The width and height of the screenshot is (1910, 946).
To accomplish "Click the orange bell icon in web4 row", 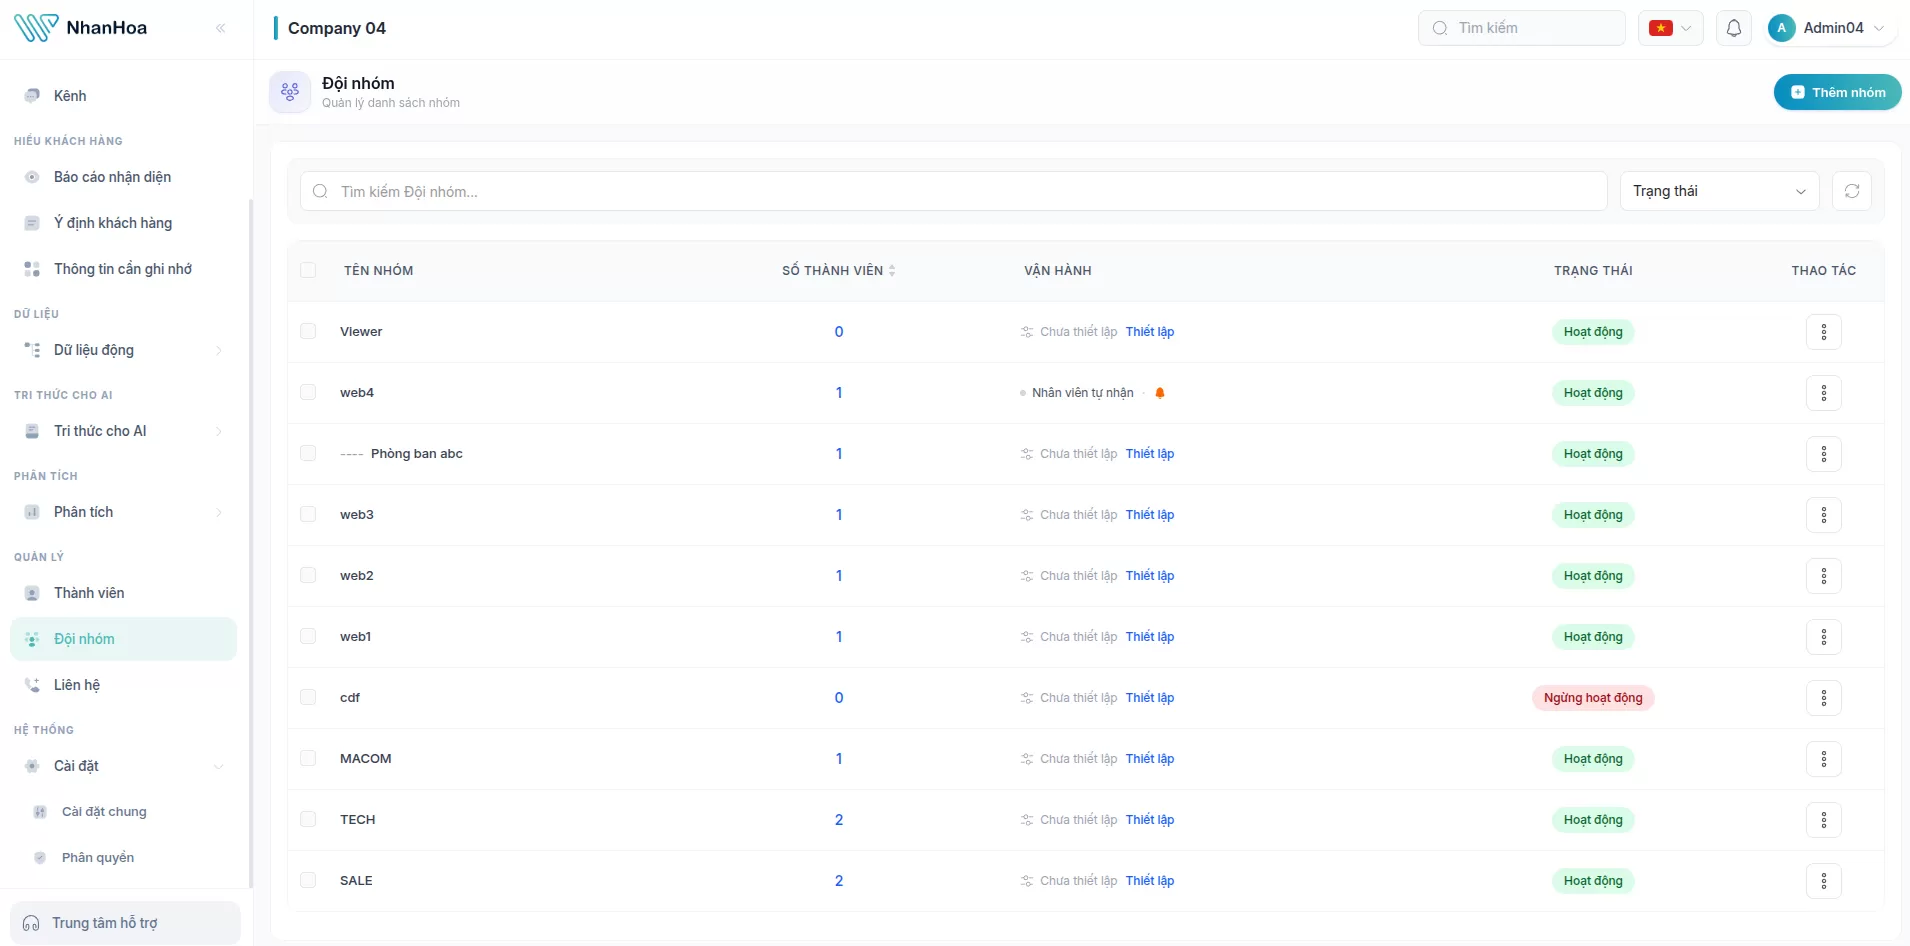I will tap(1160, 393).
